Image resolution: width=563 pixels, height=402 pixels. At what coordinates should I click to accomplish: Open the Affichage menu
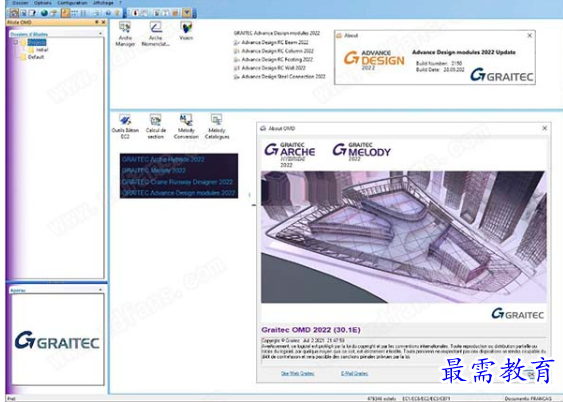pyautogui.click(x=103, y=3)
